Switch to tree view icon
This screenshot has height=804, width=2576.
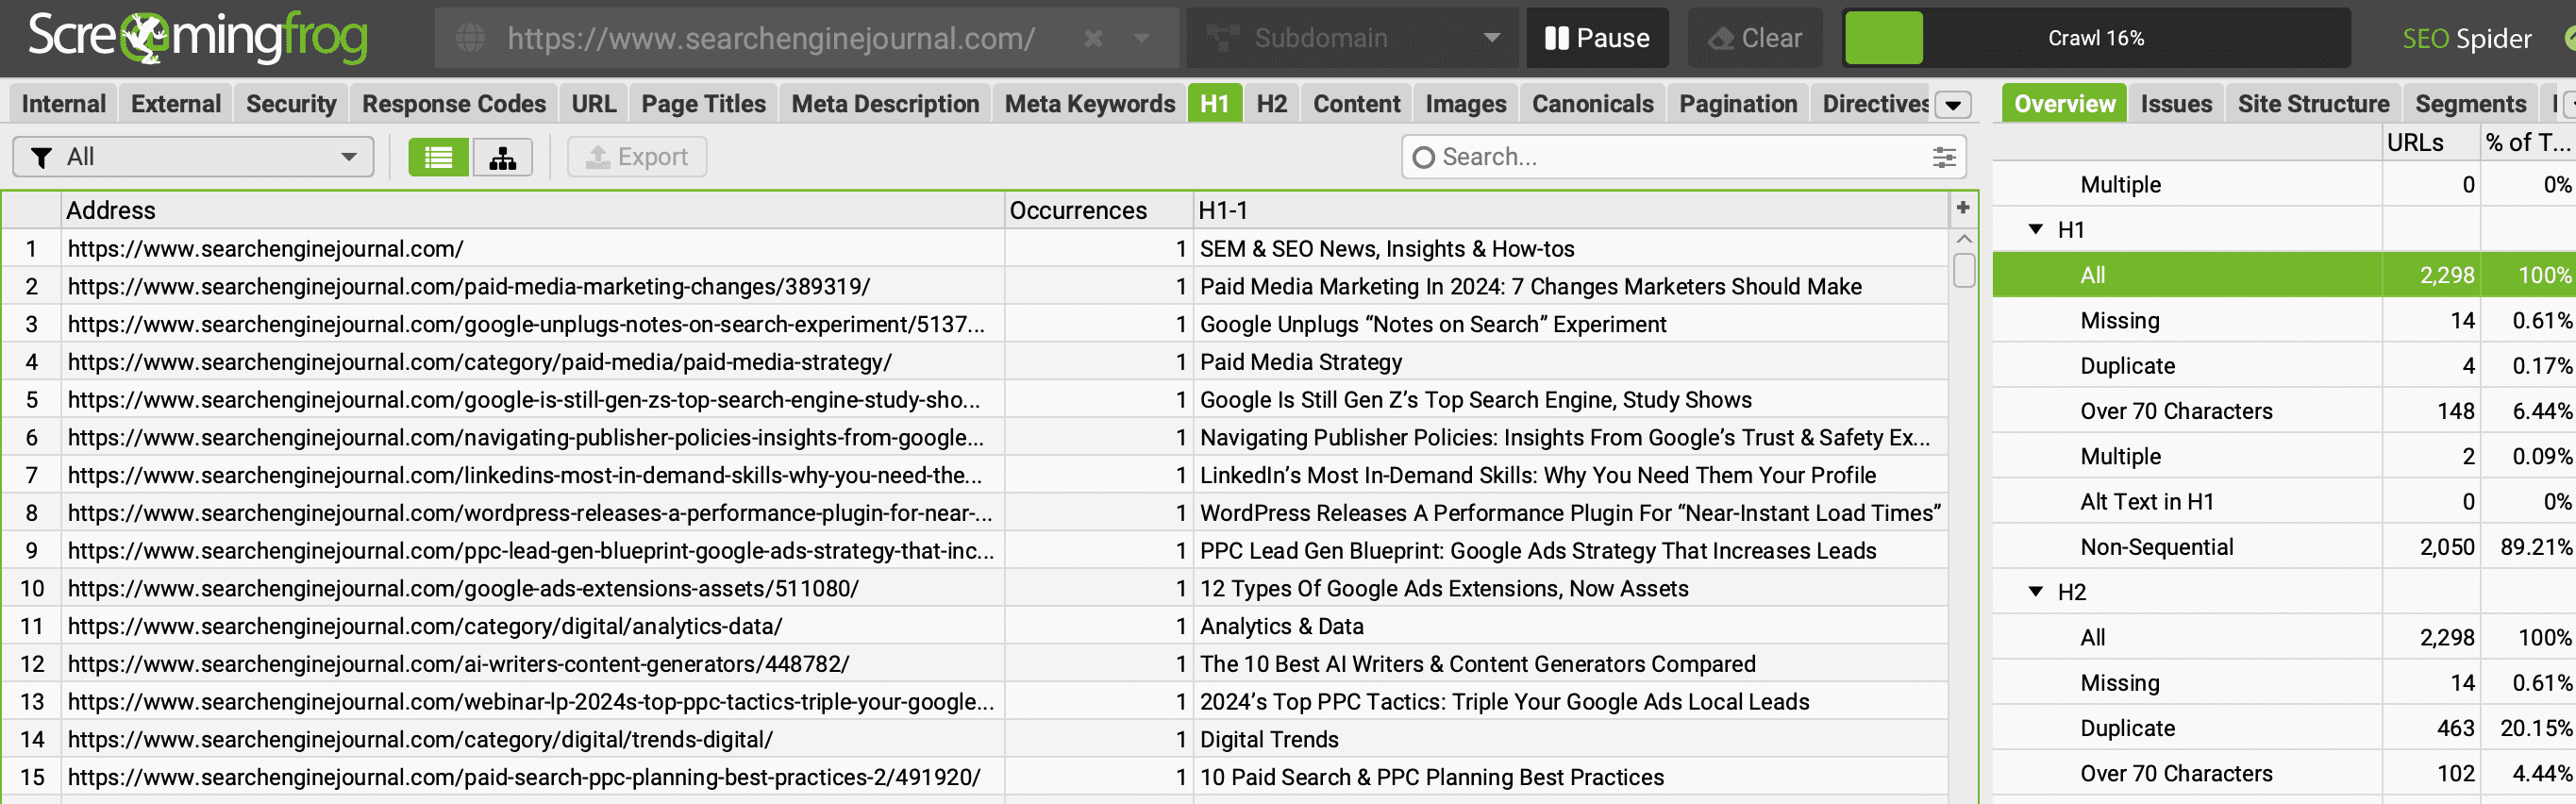coord(502,157)
